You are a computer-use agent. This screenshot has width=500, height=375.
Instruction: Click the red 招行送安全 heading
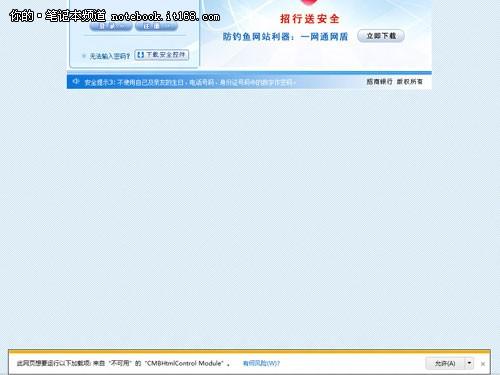pyautogui.click(x=310, y=19)
